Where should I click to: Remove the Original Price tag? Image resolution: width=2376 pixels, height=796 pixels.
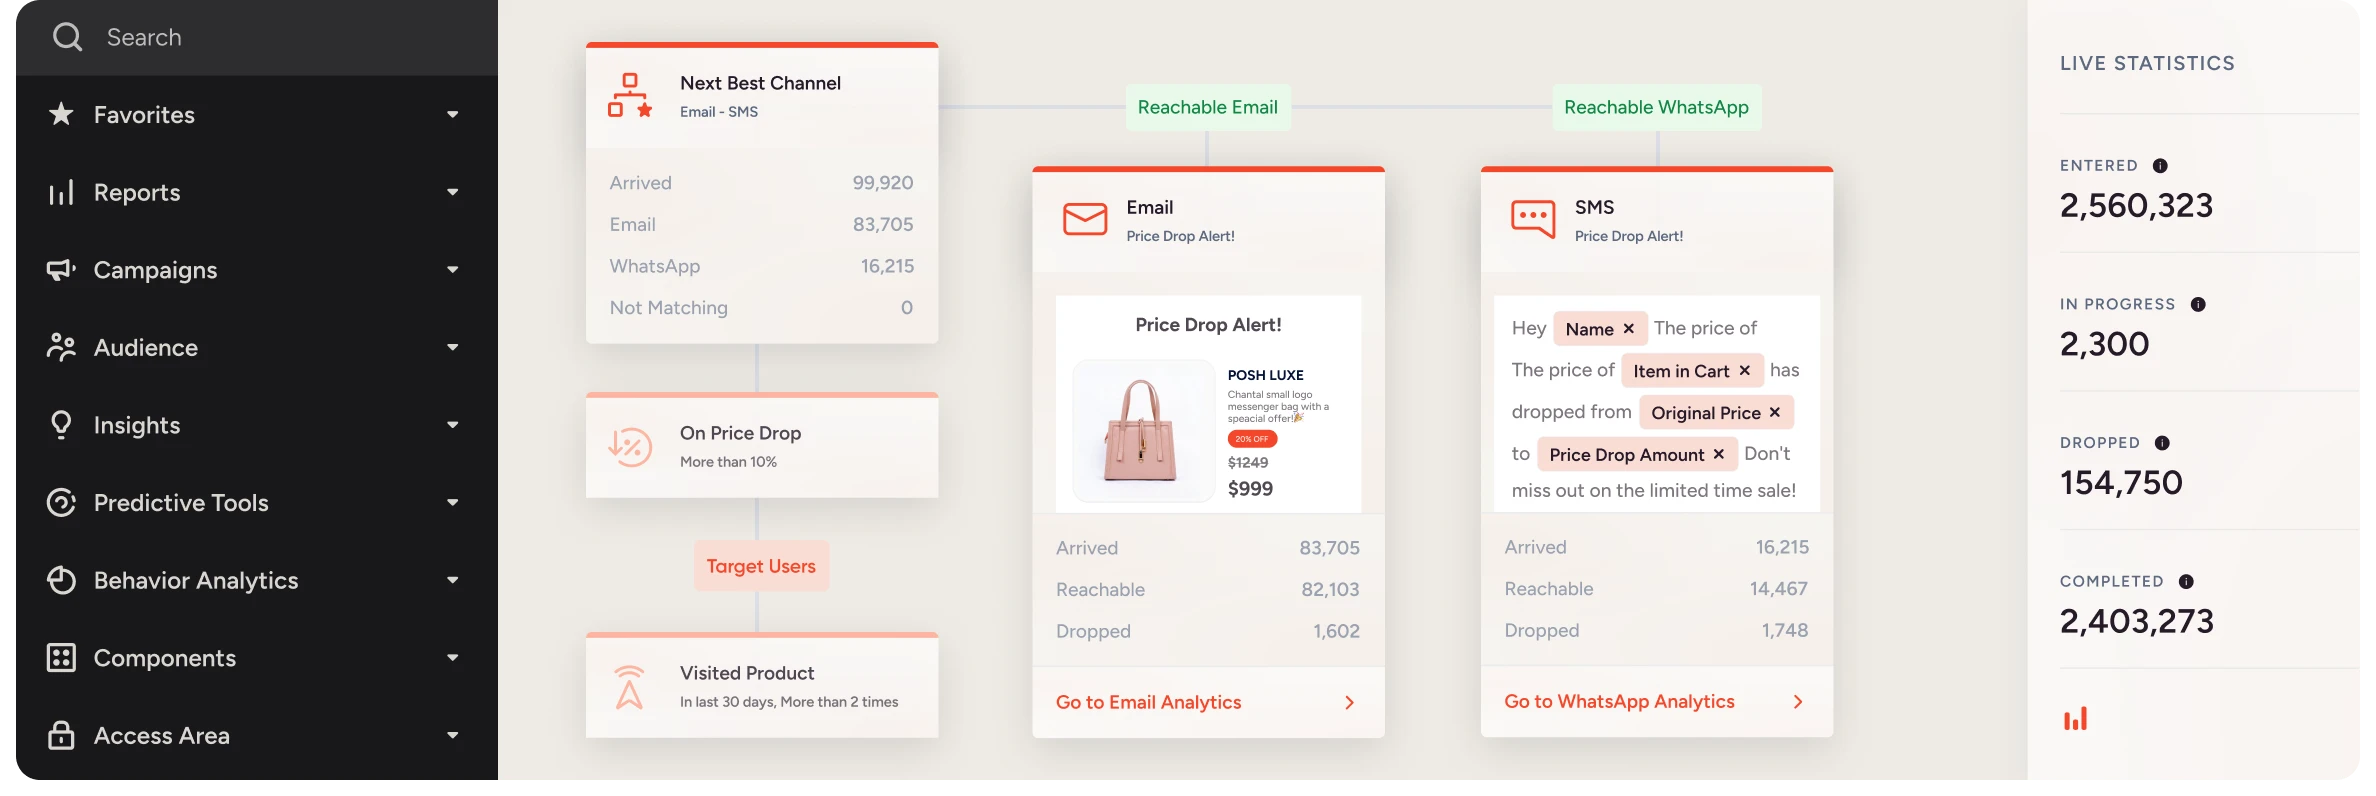(x=1774, y=412)
